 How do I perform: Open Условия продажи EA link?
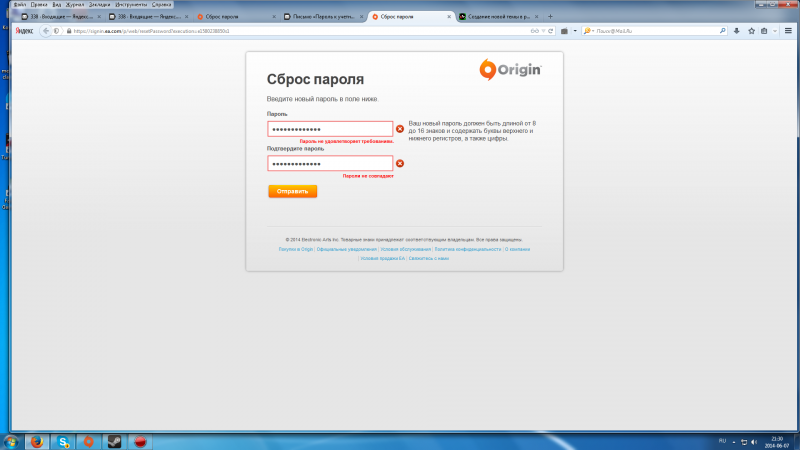[x=383, y=259]
